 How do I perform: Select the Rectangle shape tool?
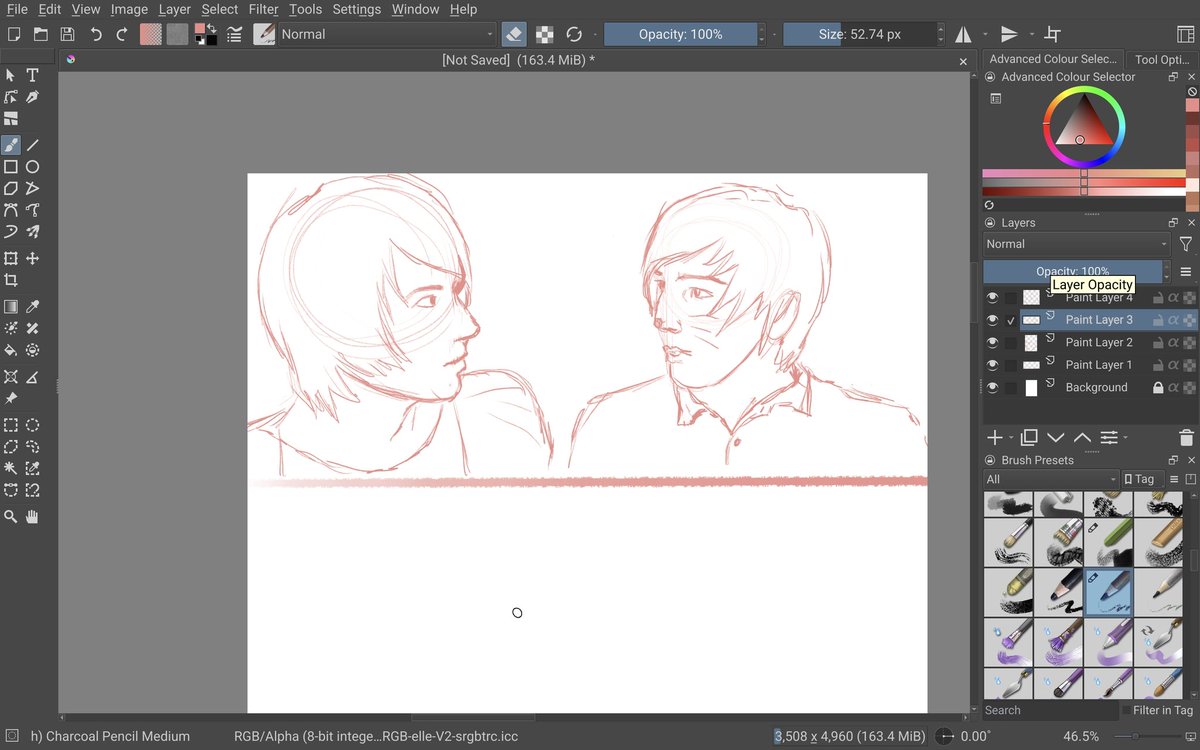click(x=11, y=167)
